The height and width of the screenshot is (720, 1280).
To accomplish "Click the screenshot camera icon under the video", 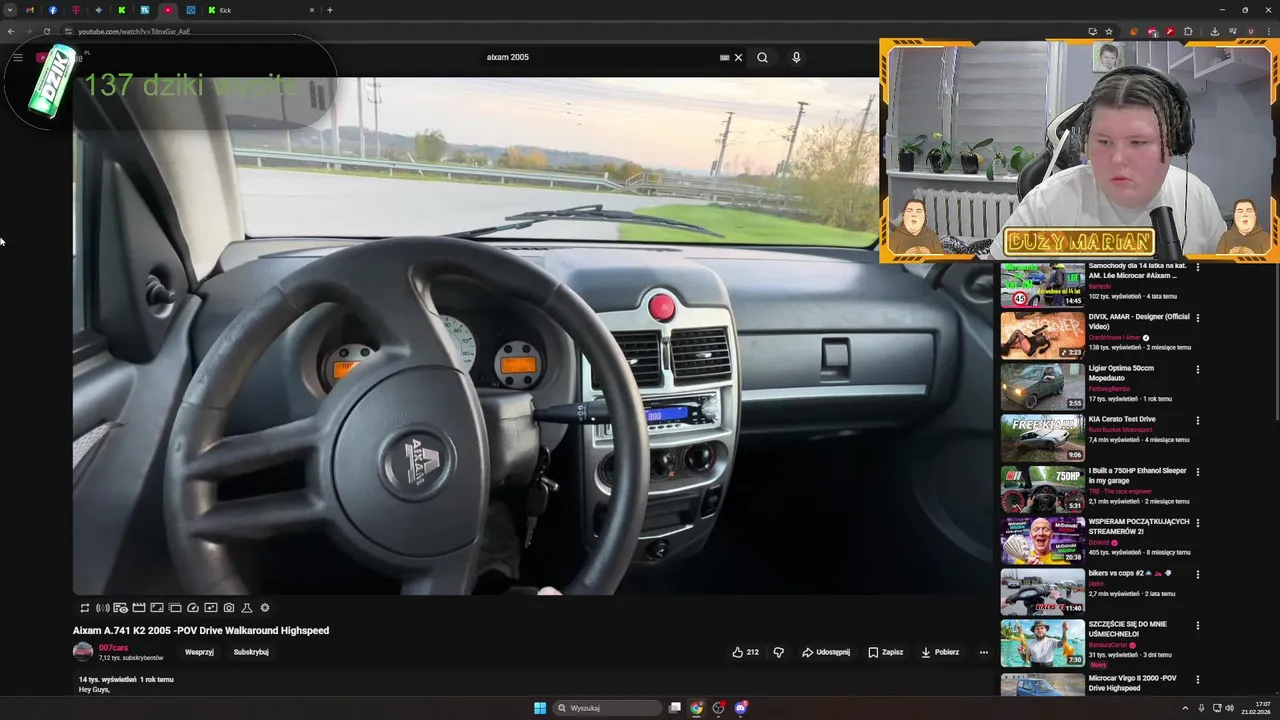I will (x=229, y=608).
